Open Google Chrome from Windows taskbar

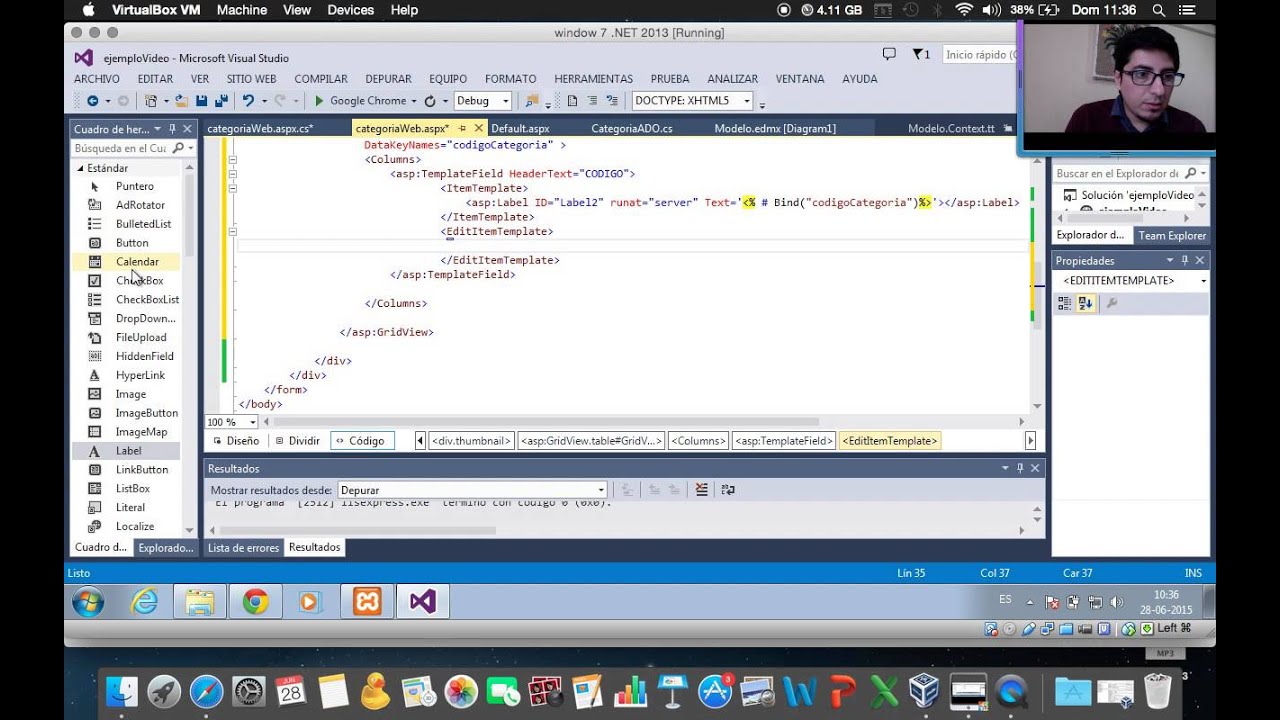[x=255, y=602]
